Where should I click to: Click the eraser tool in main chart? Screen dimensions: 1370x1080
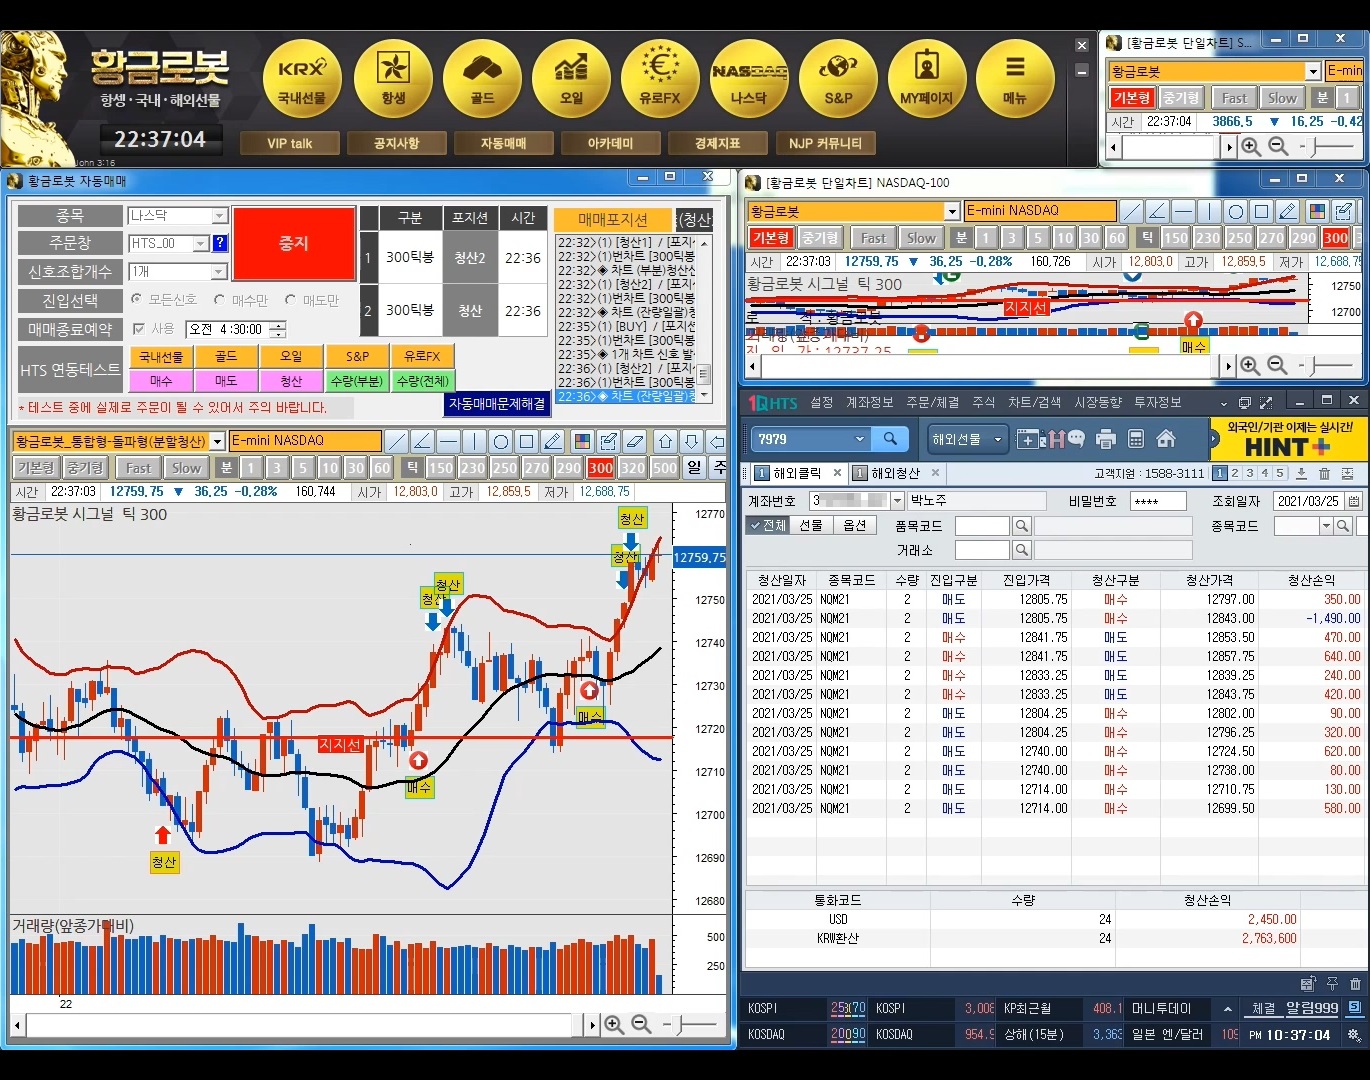[x=634, y=441]
